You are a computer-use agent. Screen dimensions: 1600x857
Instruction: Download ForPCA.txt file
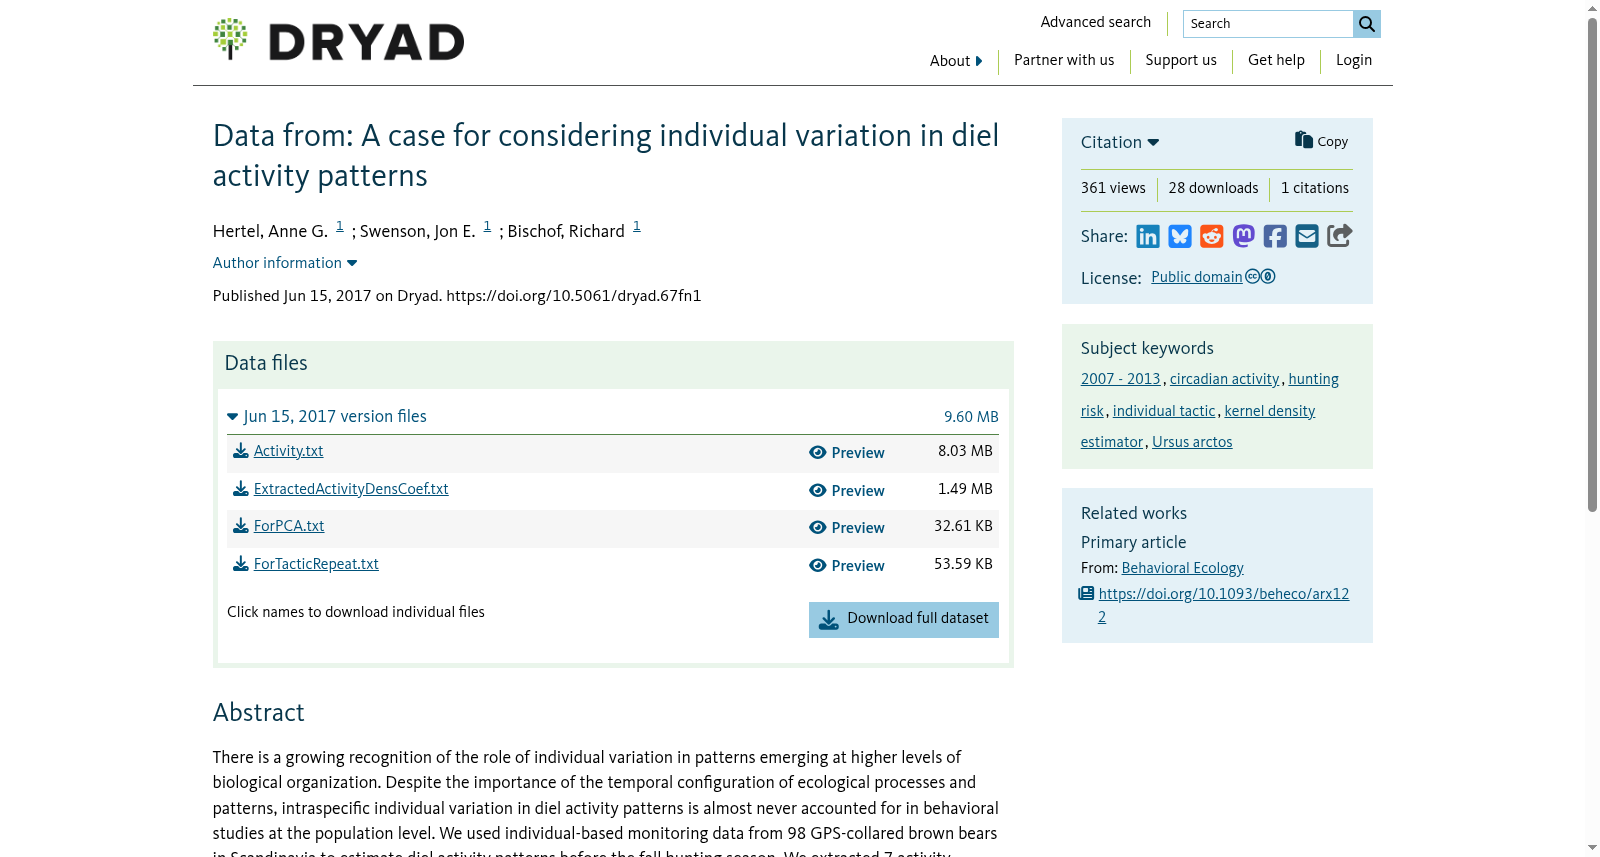(279, 526)
